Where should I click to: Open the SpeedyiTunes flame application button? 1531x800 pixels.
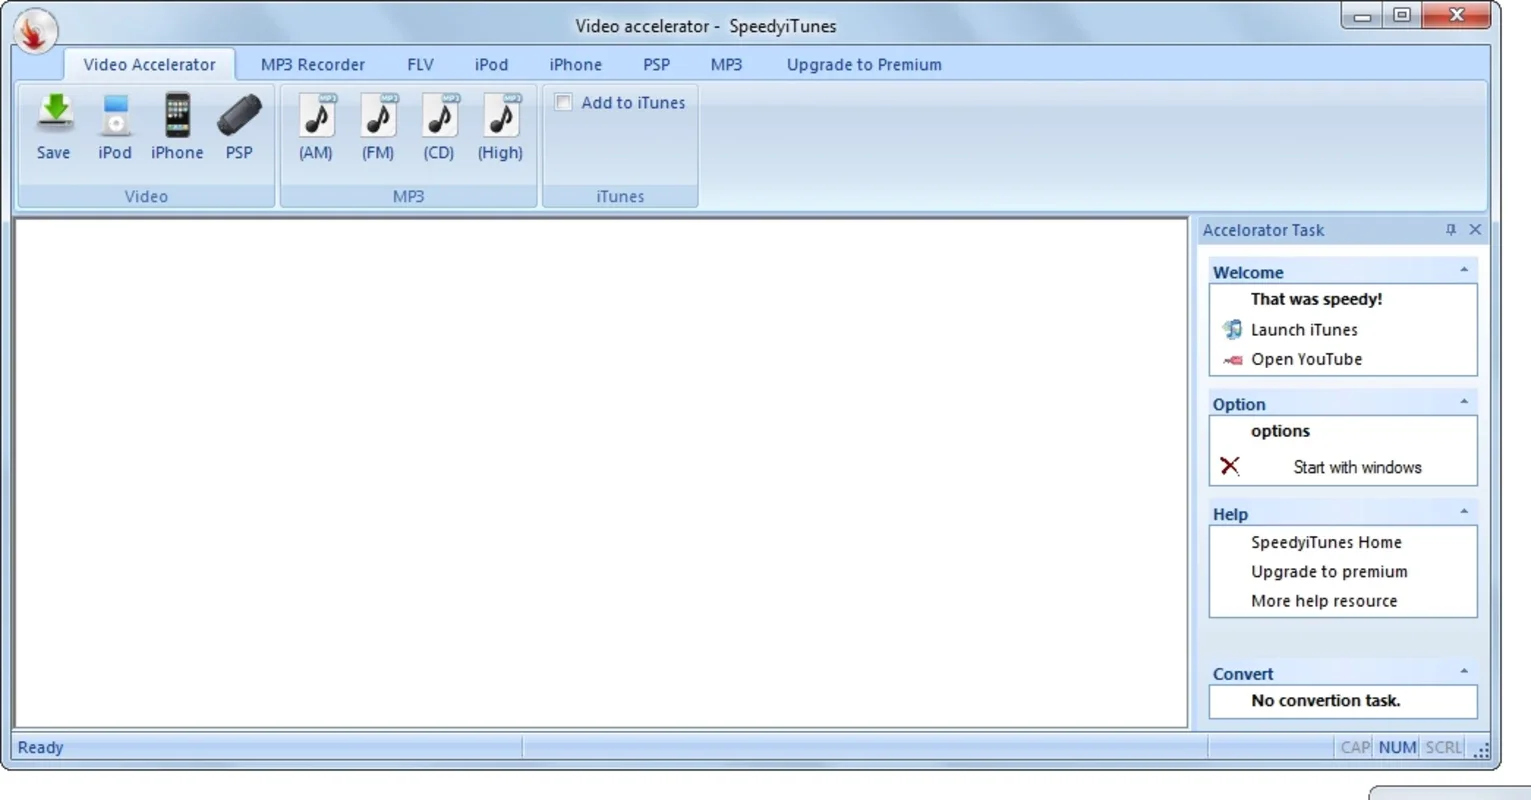pyautogui.click(x=35, y=30)
